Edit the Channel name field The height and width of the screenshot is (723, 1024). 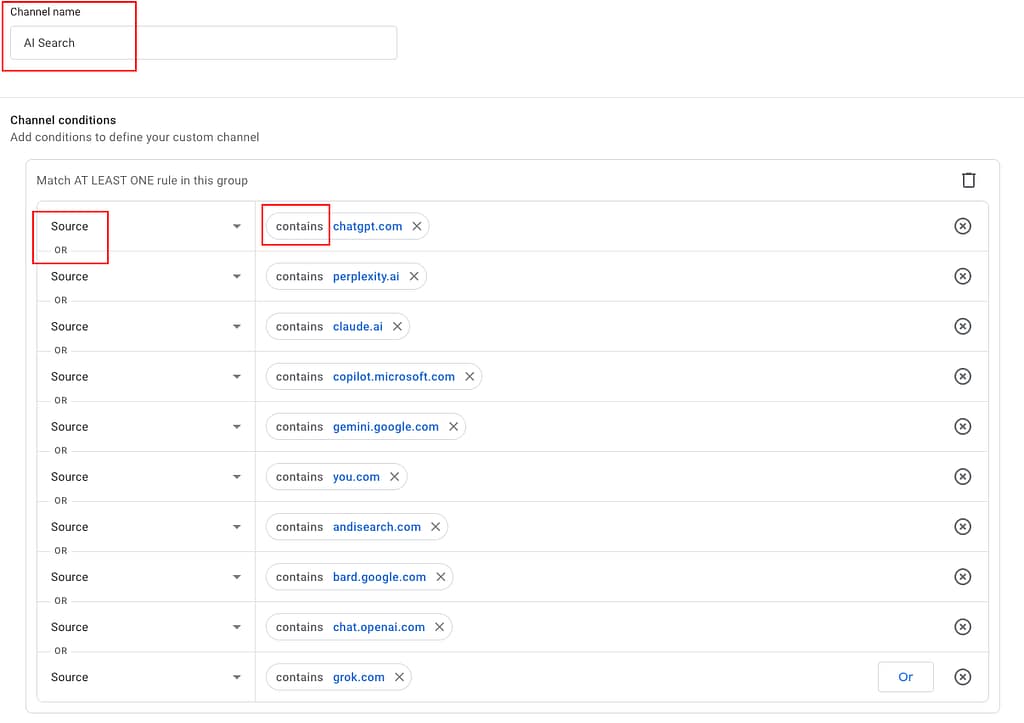(203, 43)
